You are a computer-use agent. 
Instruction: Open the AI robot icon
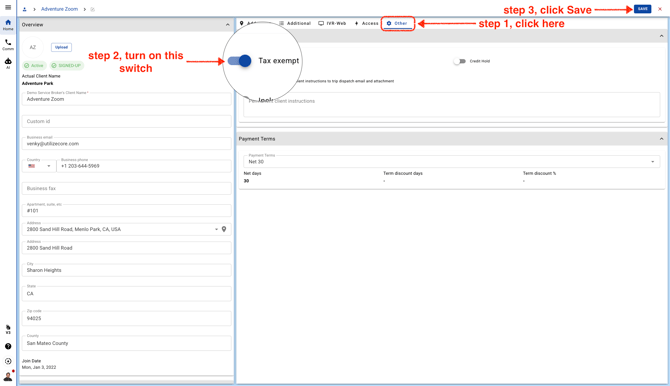pyautogui.click(x=8, y=63)
